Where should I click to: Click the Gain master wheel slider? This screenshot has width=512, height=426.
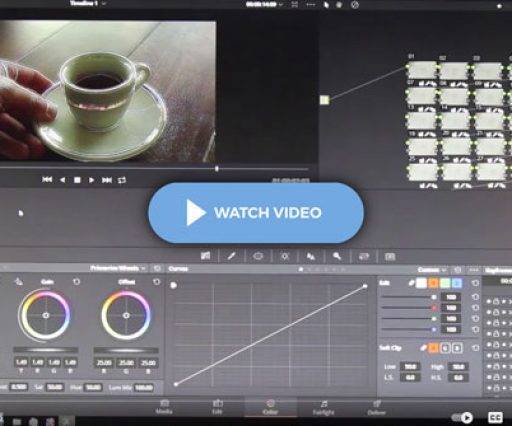pos(46,350)
